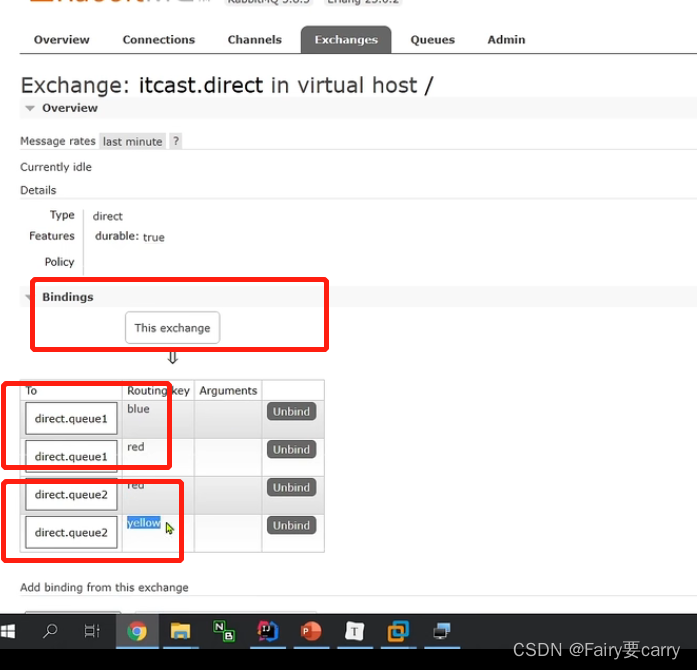Screen dimensions: 697x670
Task: Switch to Google Chrome on taskbar
Action: pos(137,631)
